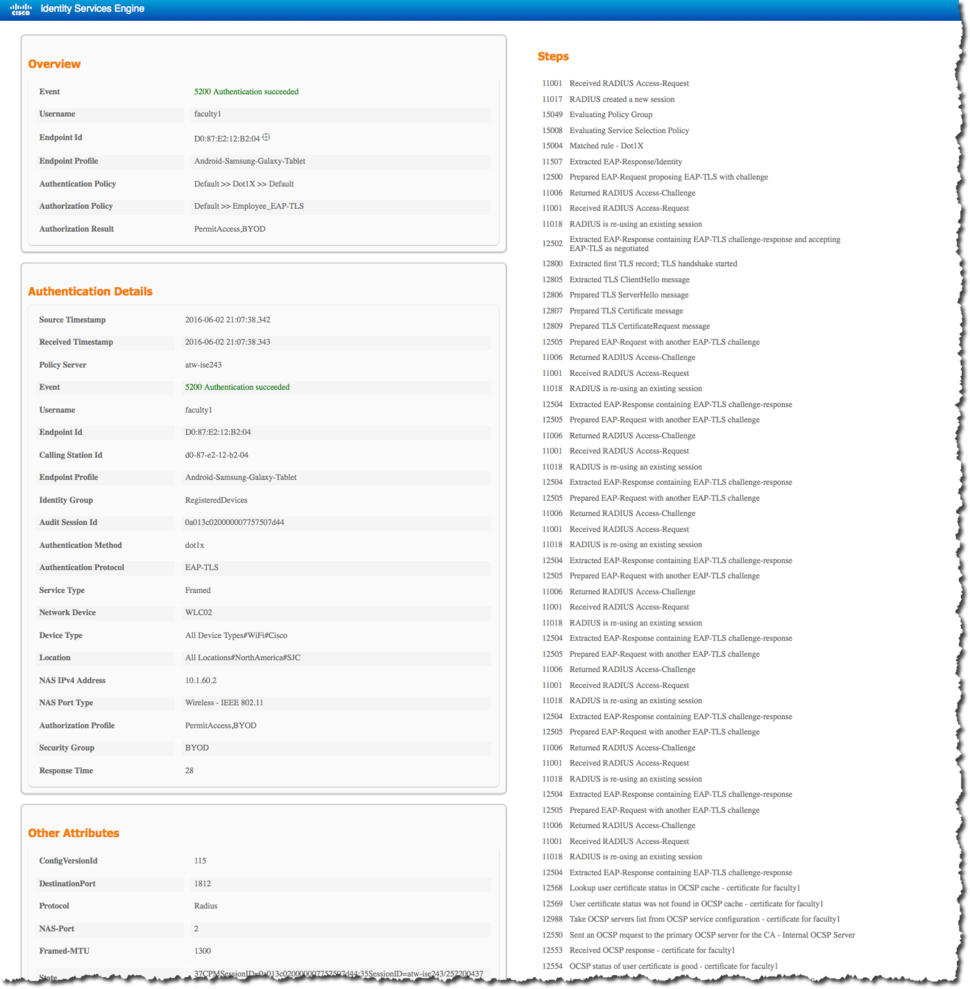This screenshot has height=989, width=970.
Task: Click step 15004 Matched rule - Dot1X
Action: tap(592, 146)
